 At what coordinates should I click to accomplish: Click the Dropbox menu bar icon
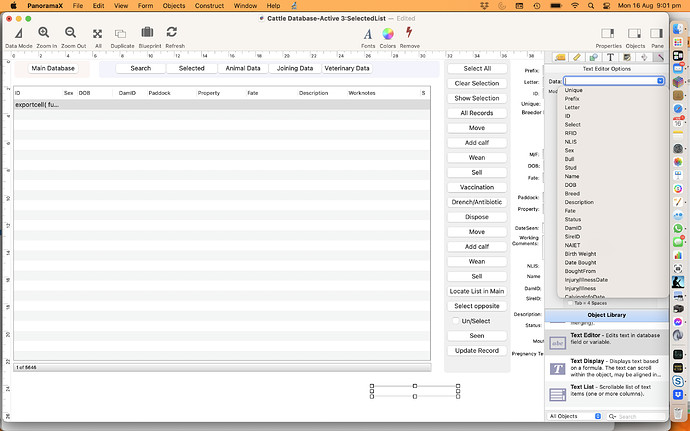pyautogui.click(x=485, y=6)
